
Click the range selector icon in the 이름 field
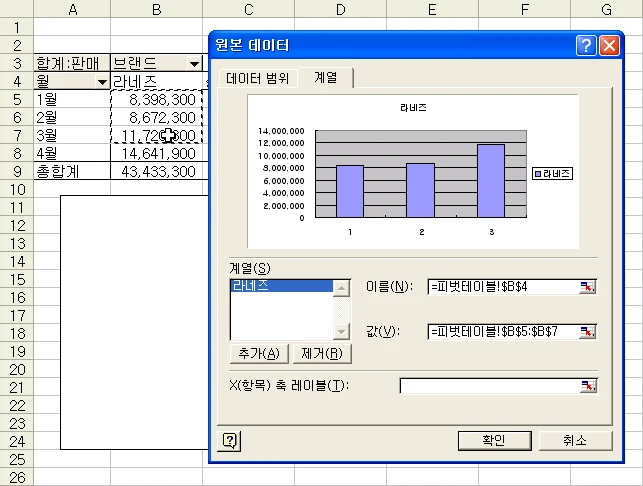(x=587, y=287)
